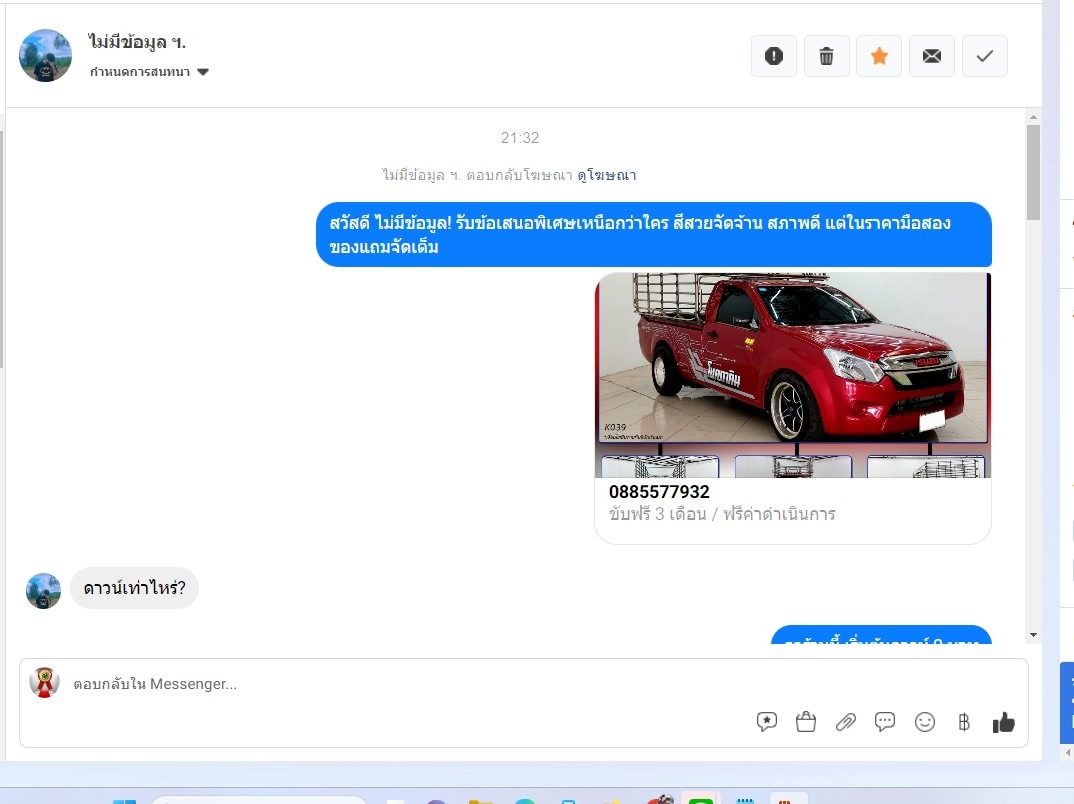
Task: Open the saved replies star-bubble icon
Action: [x=767, y=722]
